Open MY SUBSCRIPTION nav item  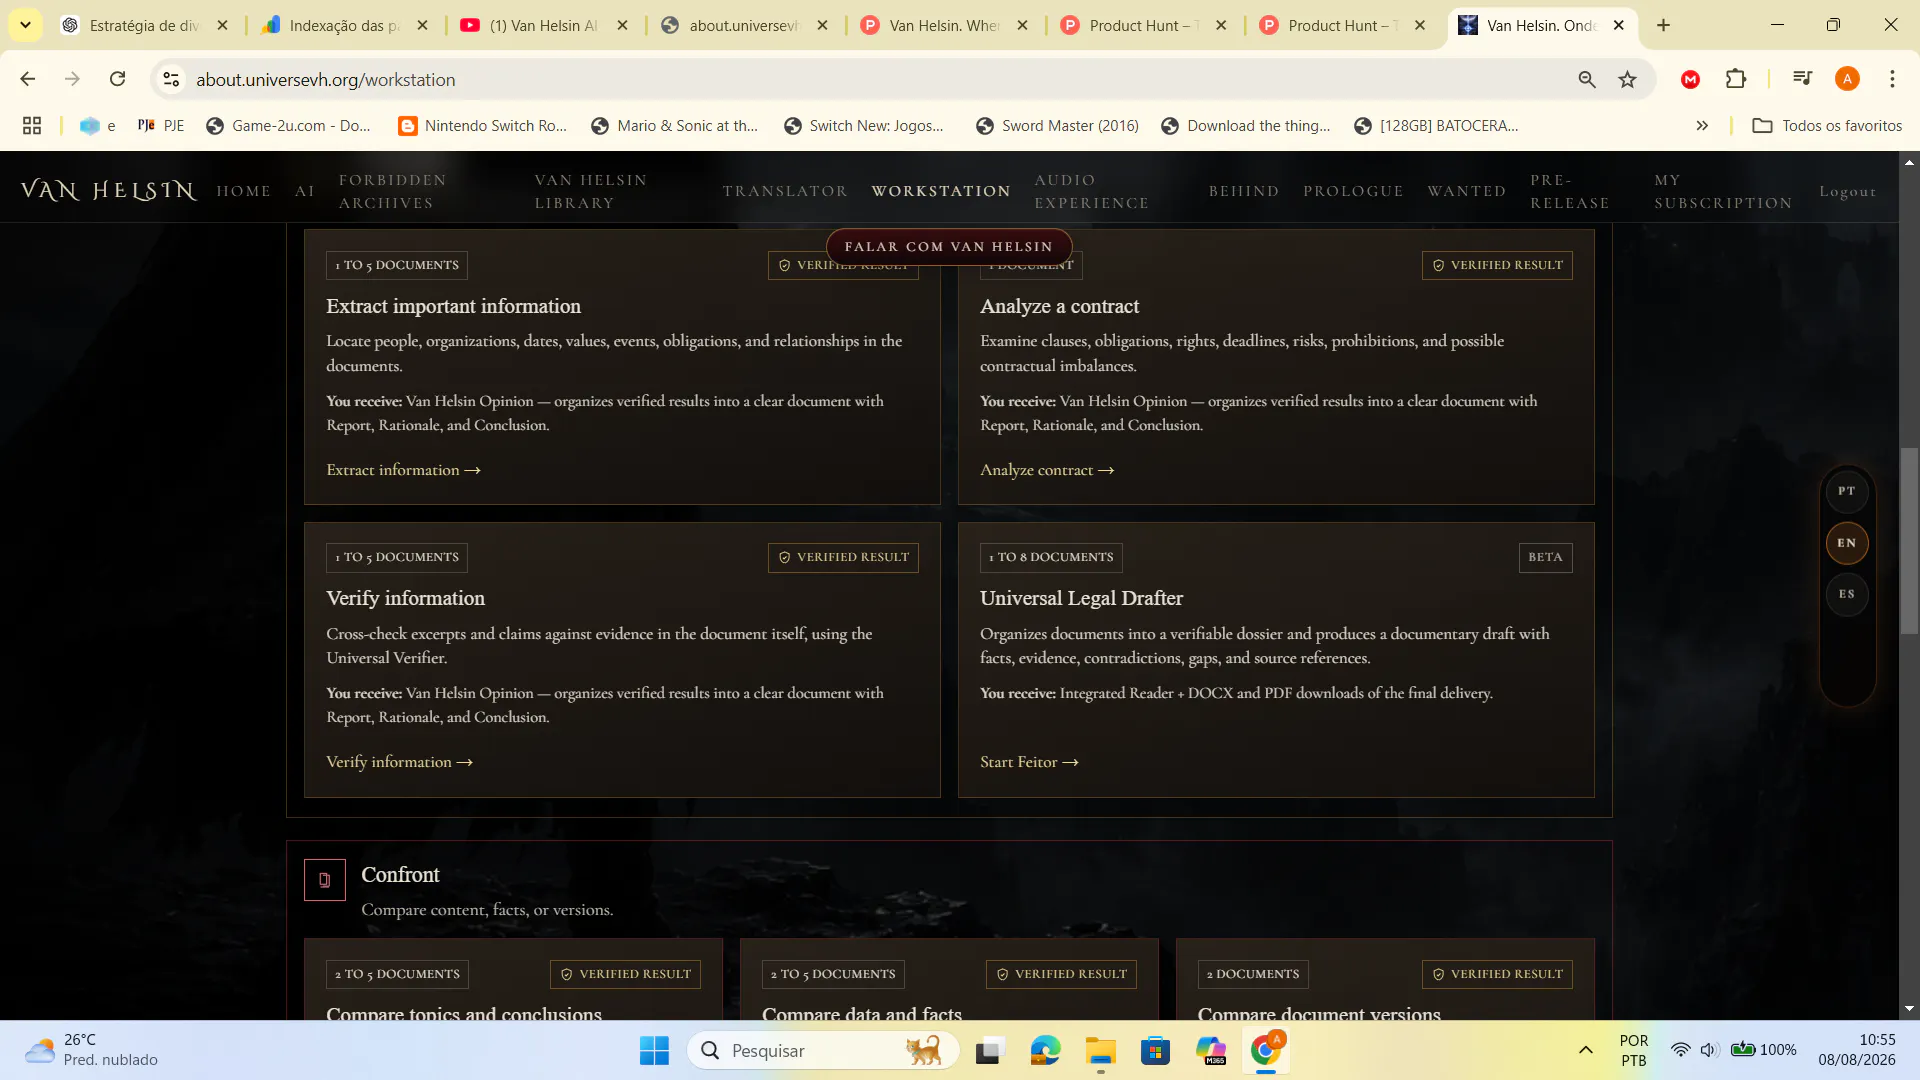1723,191
